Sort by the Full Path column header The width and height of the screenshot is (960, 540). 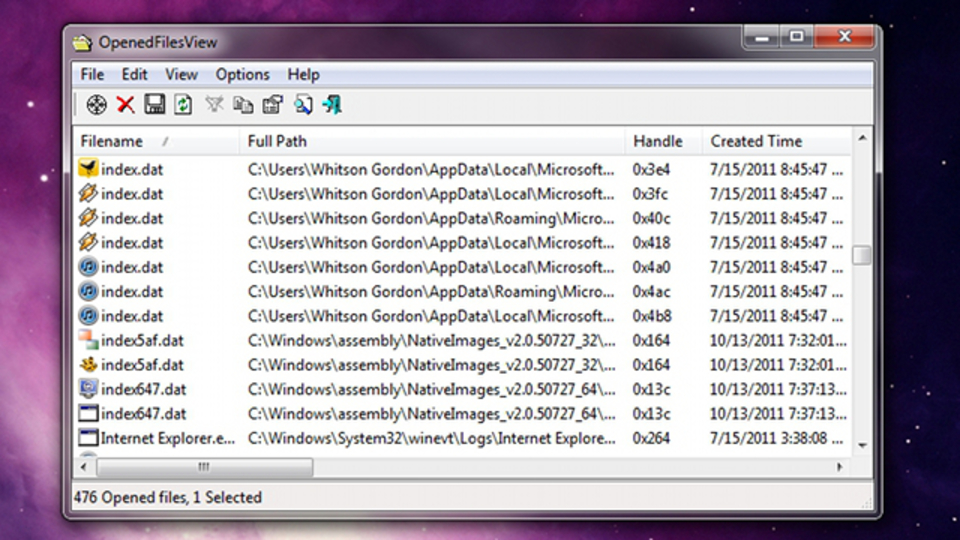tap(432, 141)
